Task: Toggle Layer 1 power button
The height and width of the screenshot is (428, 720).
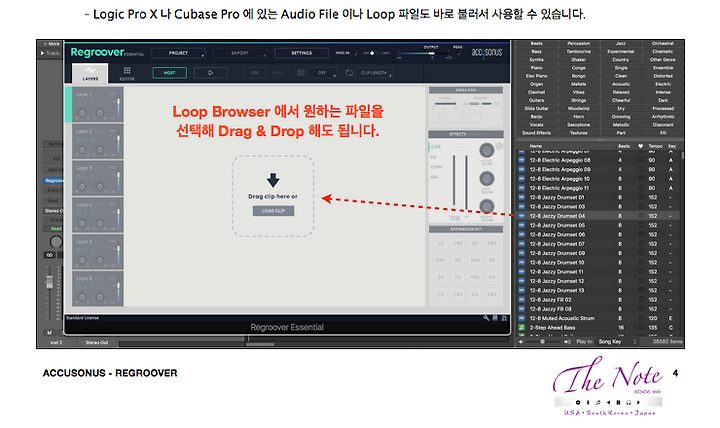Action: pyautogui.click(x=79, y=102)
